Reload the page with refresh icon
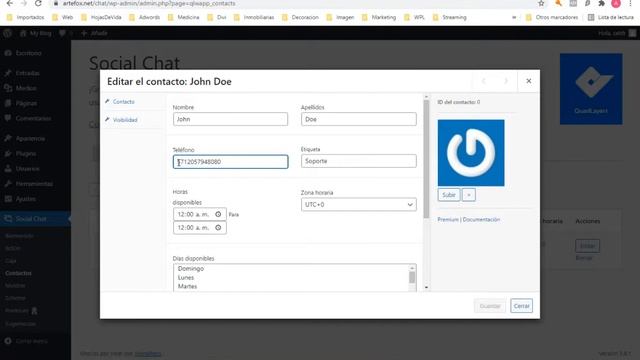Image resolution: width=640 pixels, height=360 pixels. (38, 3)
